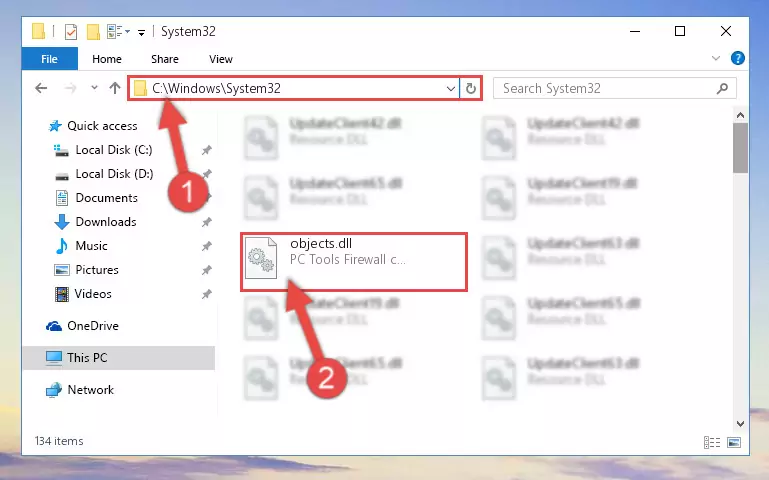Toggle pin beside Downloads folder

[207, 222]
